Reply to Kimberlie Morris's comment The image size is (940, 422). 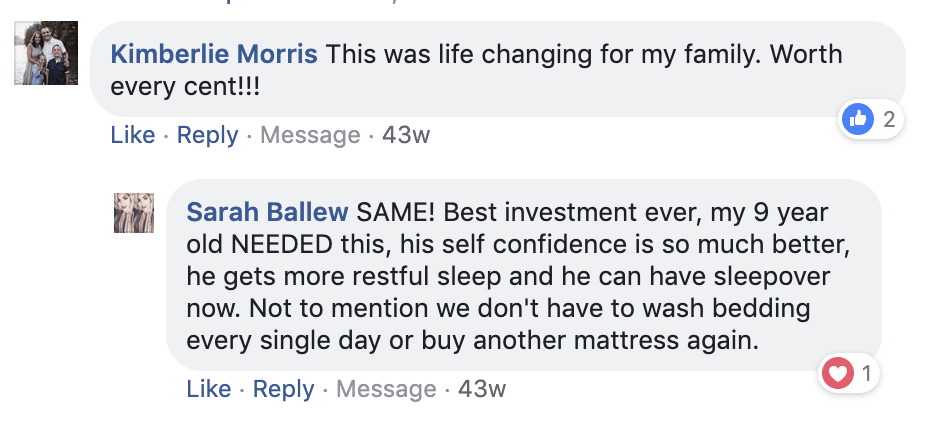[x=207, y=135]
